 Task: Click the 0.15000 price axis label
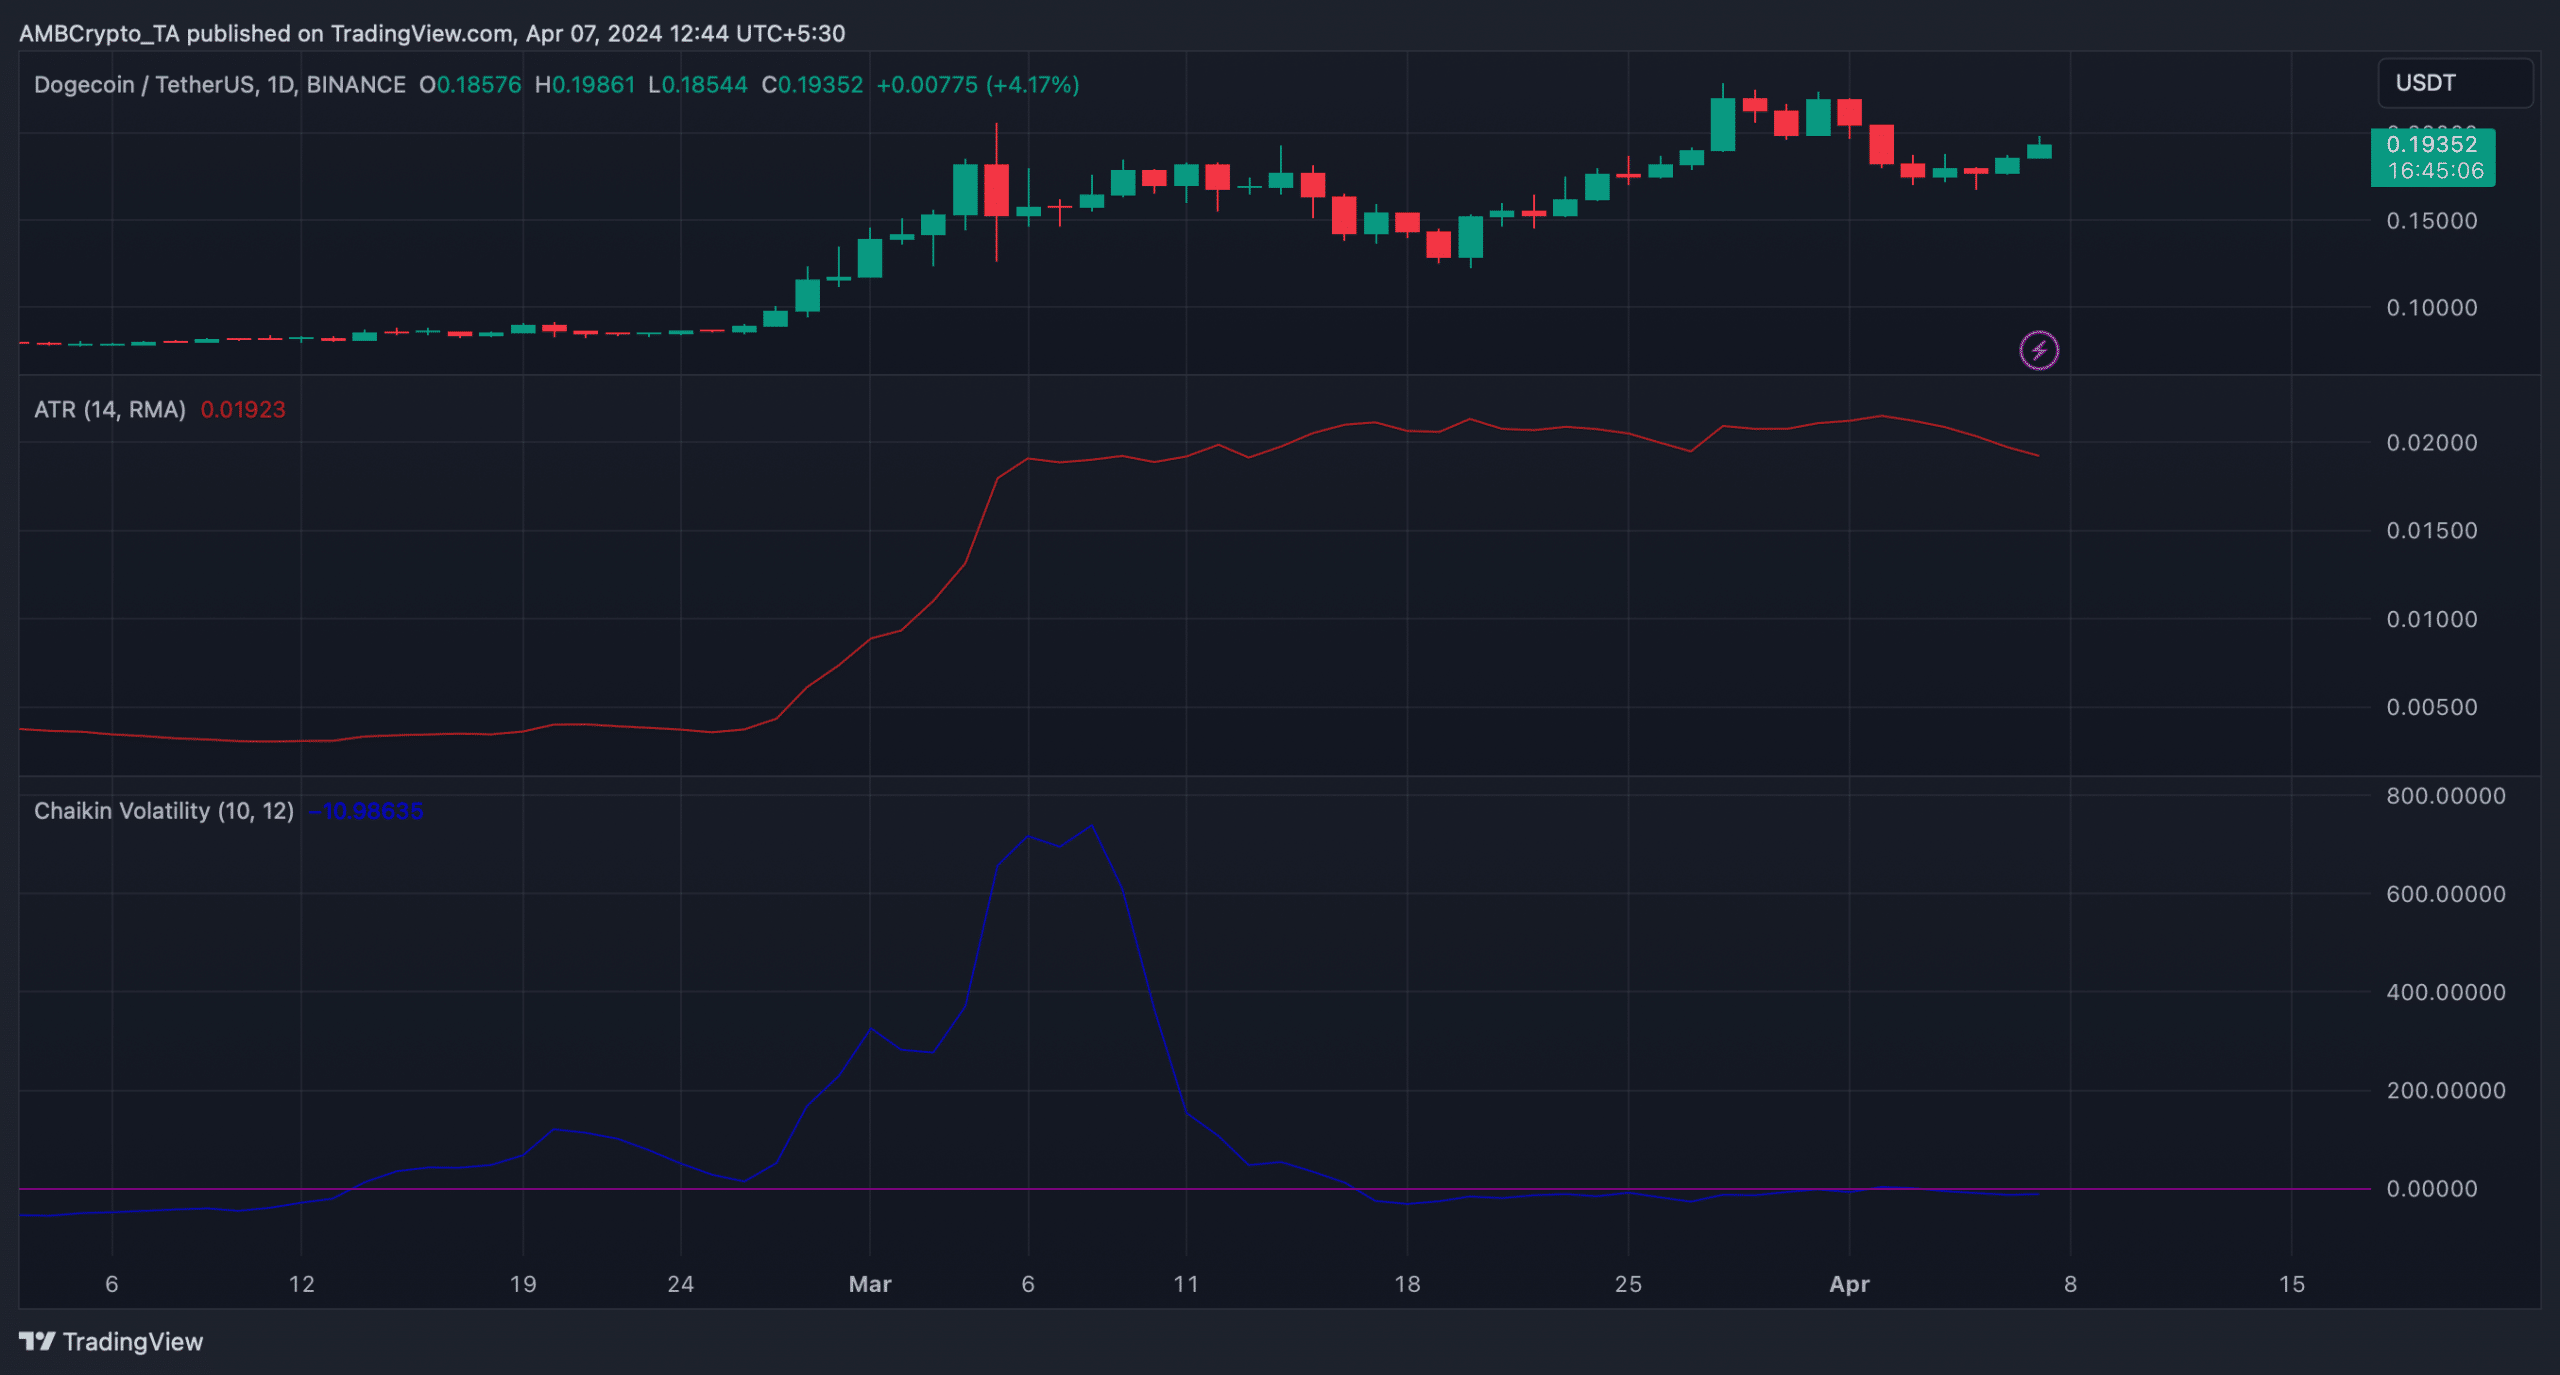(x=2432, y=221)
